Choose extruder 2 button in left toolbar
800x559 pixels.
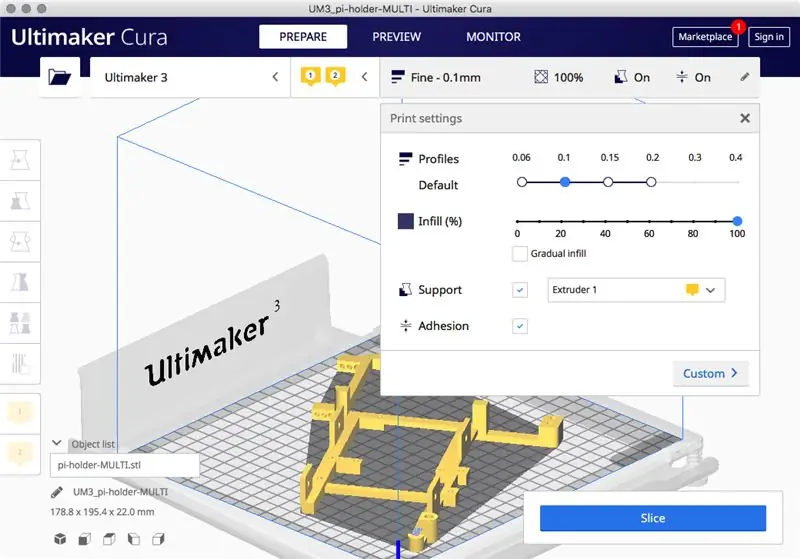click(x=20, y=454)
